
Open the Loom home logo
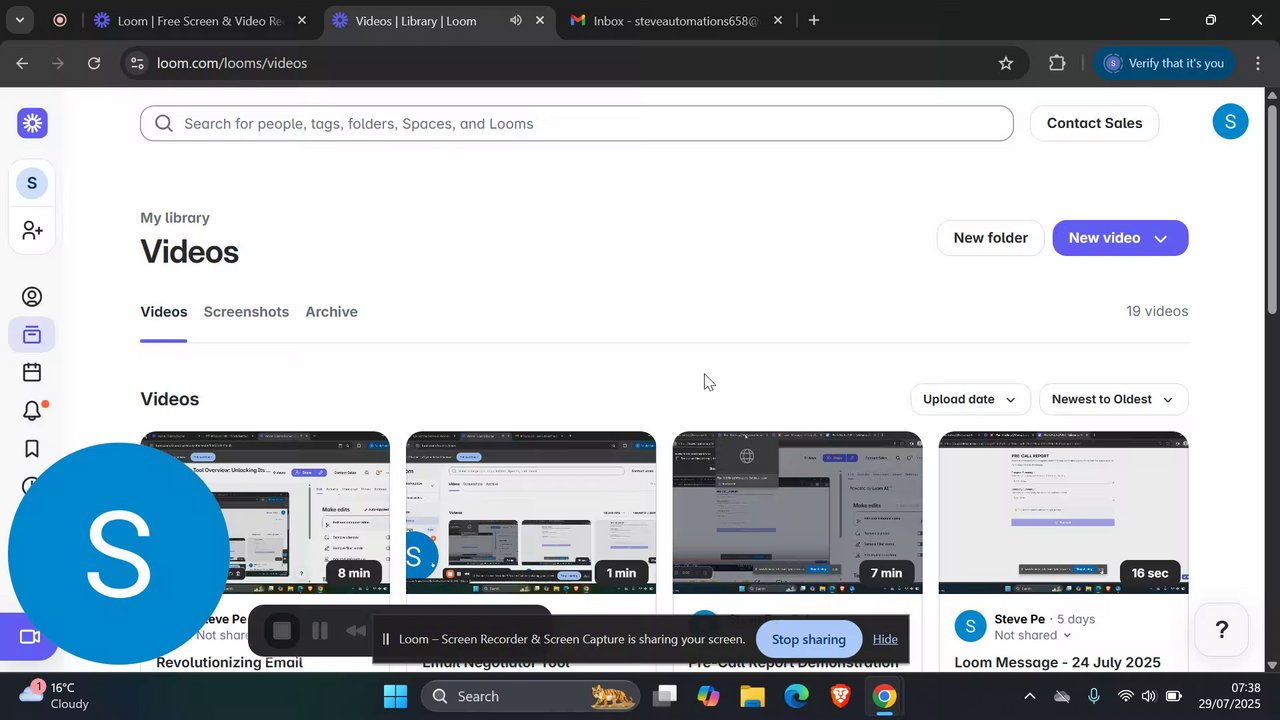32,123
